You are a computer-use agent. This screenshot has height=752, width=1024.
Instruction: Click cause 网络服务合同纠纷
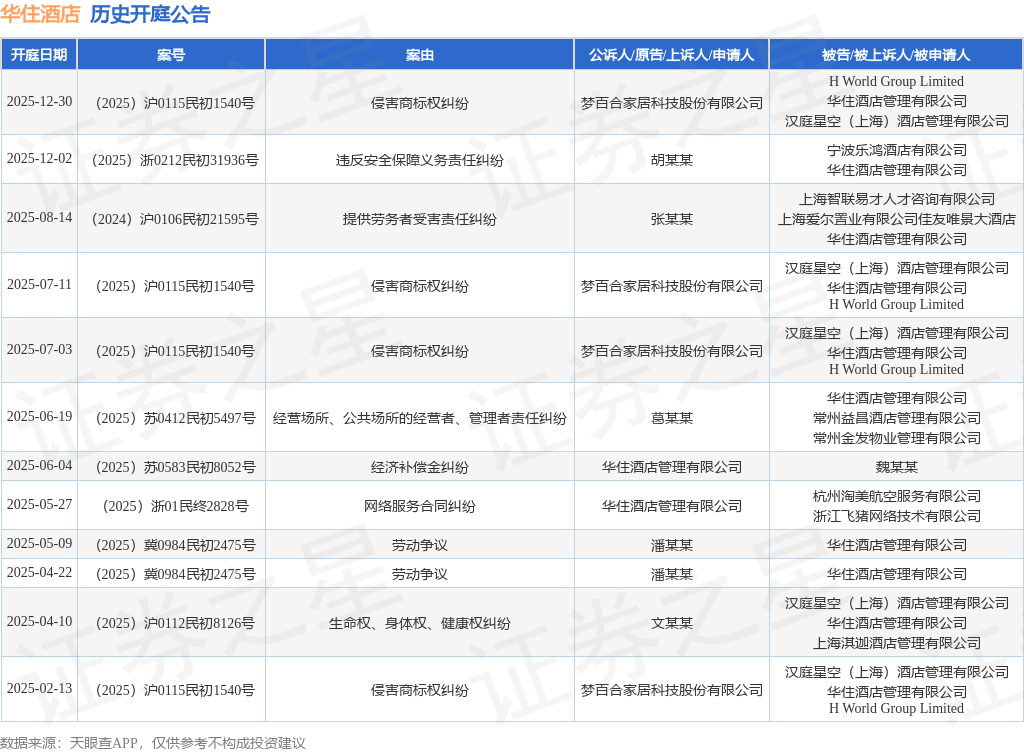coord(420,507)
